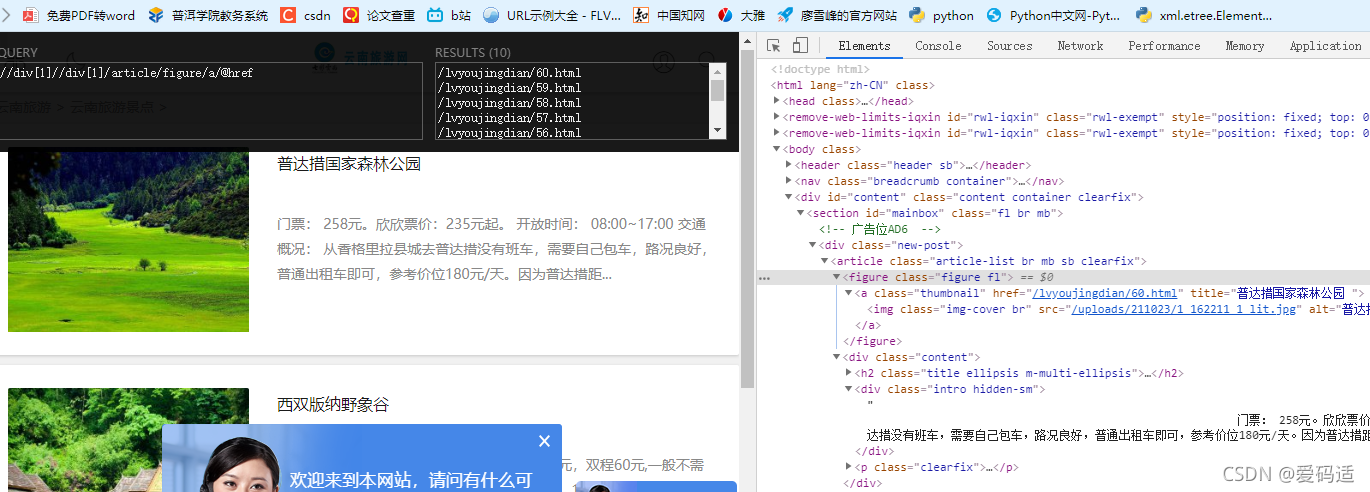Select result /lvyoujingdian/60.html in RESULTS
Screen dimensions: 1370x492
point(509,73)
